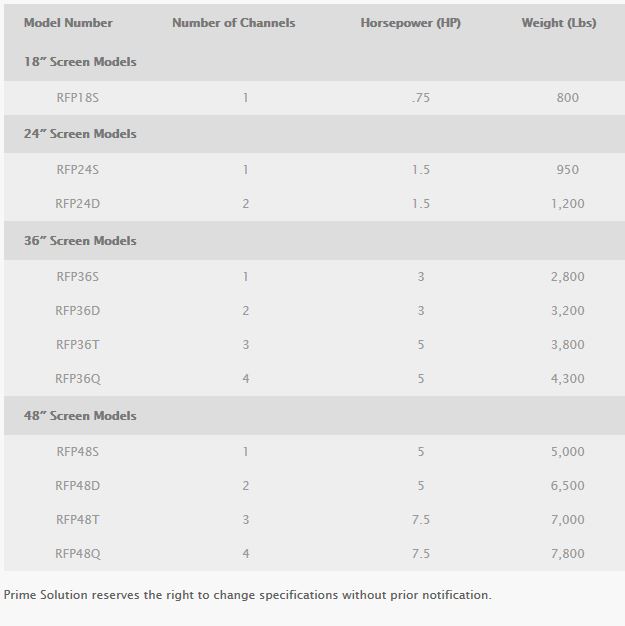The height and width of the screenshot is (626, 625).
Task: Click the Prime Solution specifications disclaimer text
Action: pos(248,595)
